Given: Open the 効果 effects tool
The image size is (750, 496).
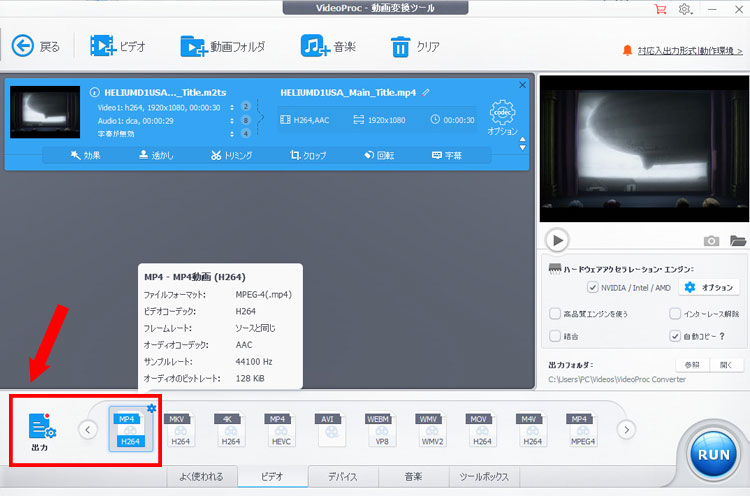Looking at the screenshot, I should pyautogui.click(x=85, y=155).
